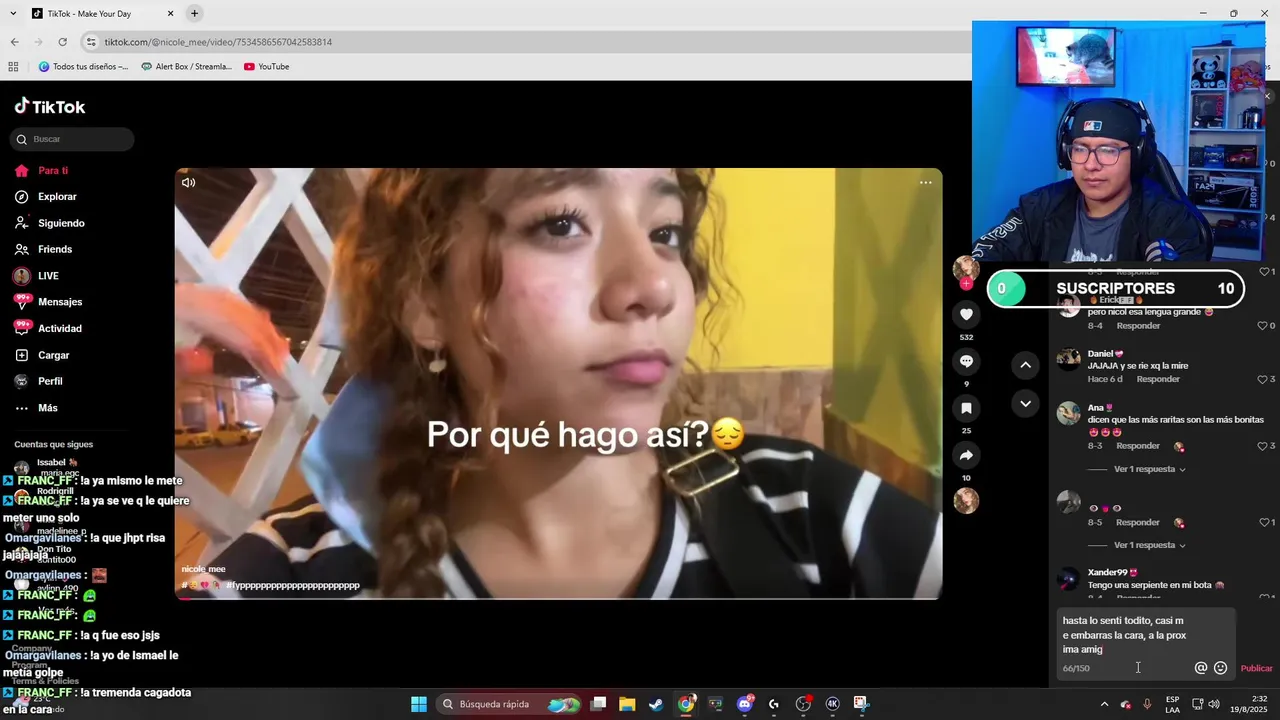1280x720 pixels.
Task: Click the Buscar search field
Action: (72, 139)
